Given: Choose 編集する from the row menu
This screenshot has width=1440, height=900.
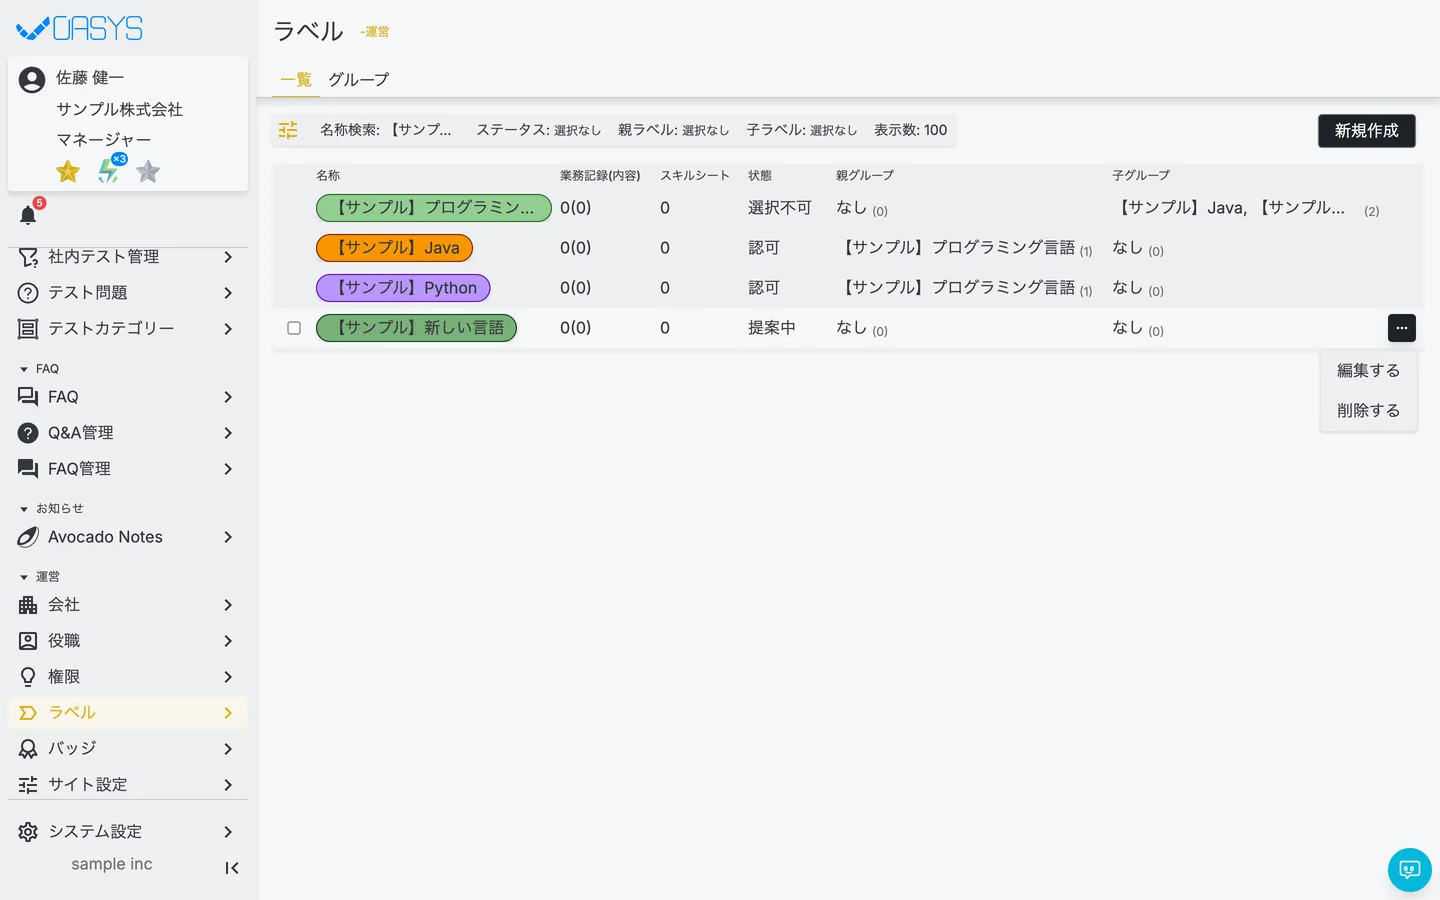Looking at the screenshot, I should [x=1368, y=371].
